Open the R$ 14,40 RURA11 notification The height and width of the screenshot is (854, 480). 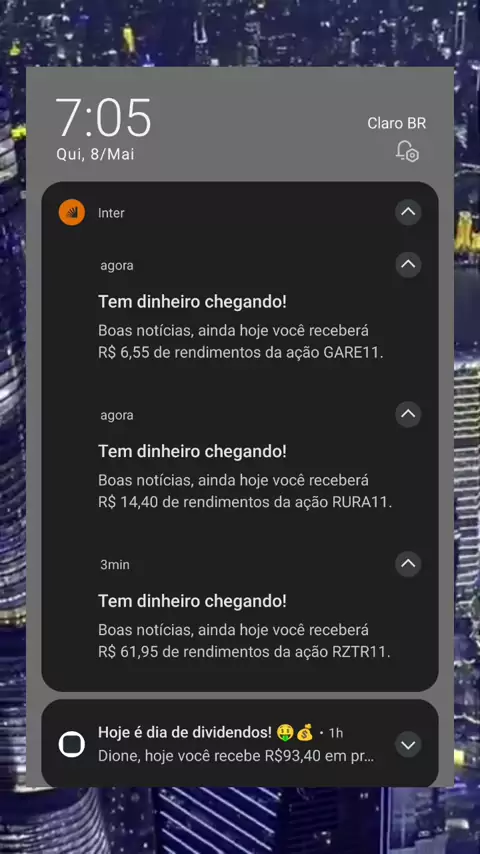pyautogui.click(x=240, y=461)
